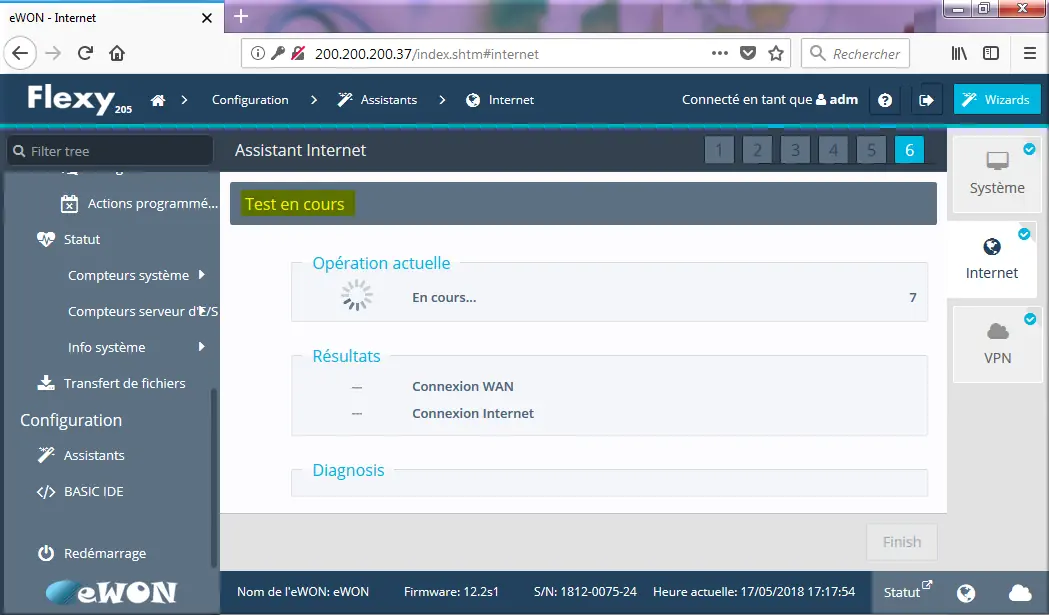Click the Wizards button
The image size is (1049, 615).
(x=996, y=100)
